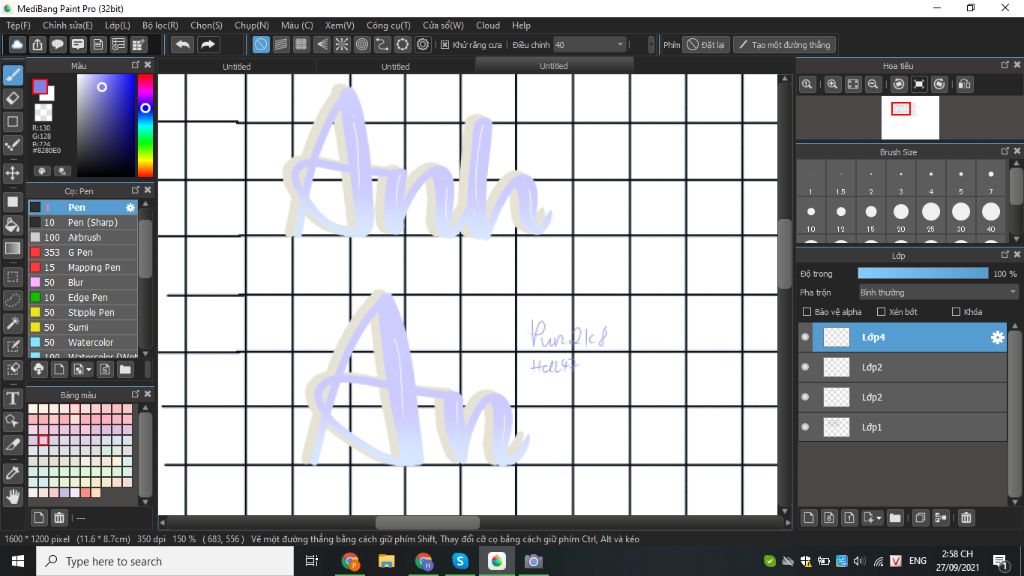The image size is (1024, 576).
Task: Switch to first Untitled tab
Action: (x=236, y=66)
